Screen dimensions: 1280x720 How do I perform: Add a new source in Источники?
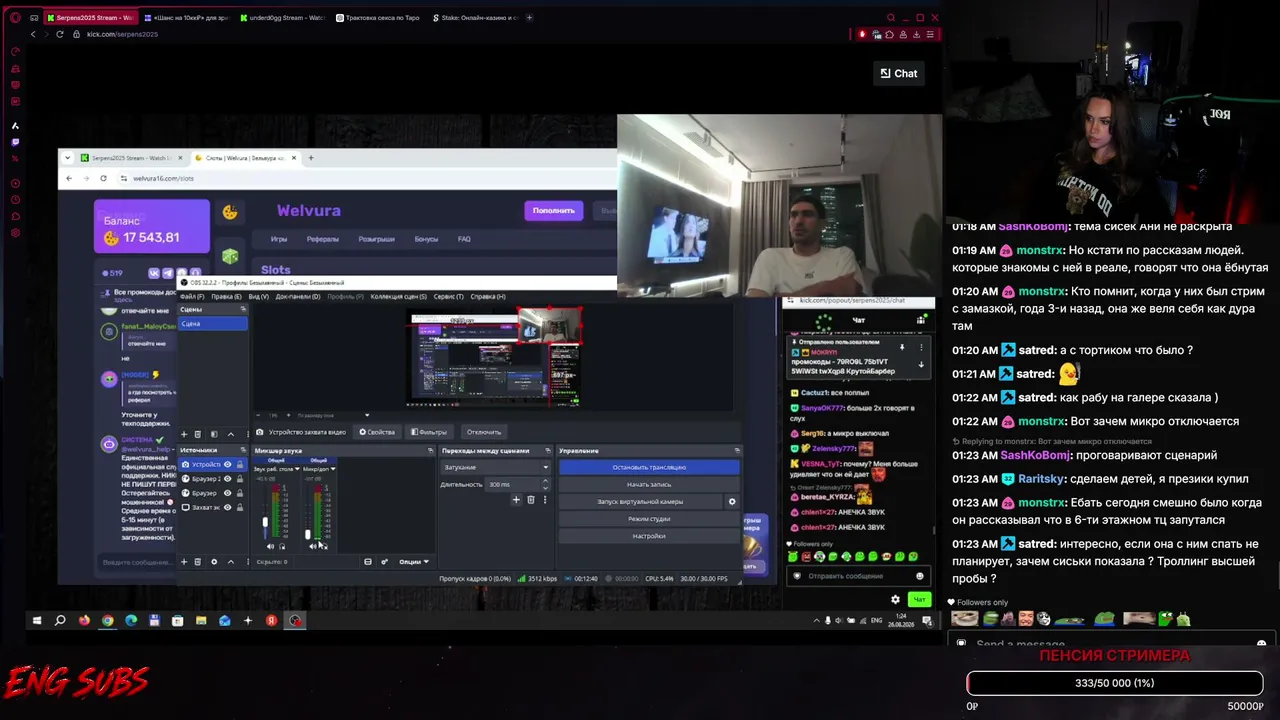click(x=184, y=562)
